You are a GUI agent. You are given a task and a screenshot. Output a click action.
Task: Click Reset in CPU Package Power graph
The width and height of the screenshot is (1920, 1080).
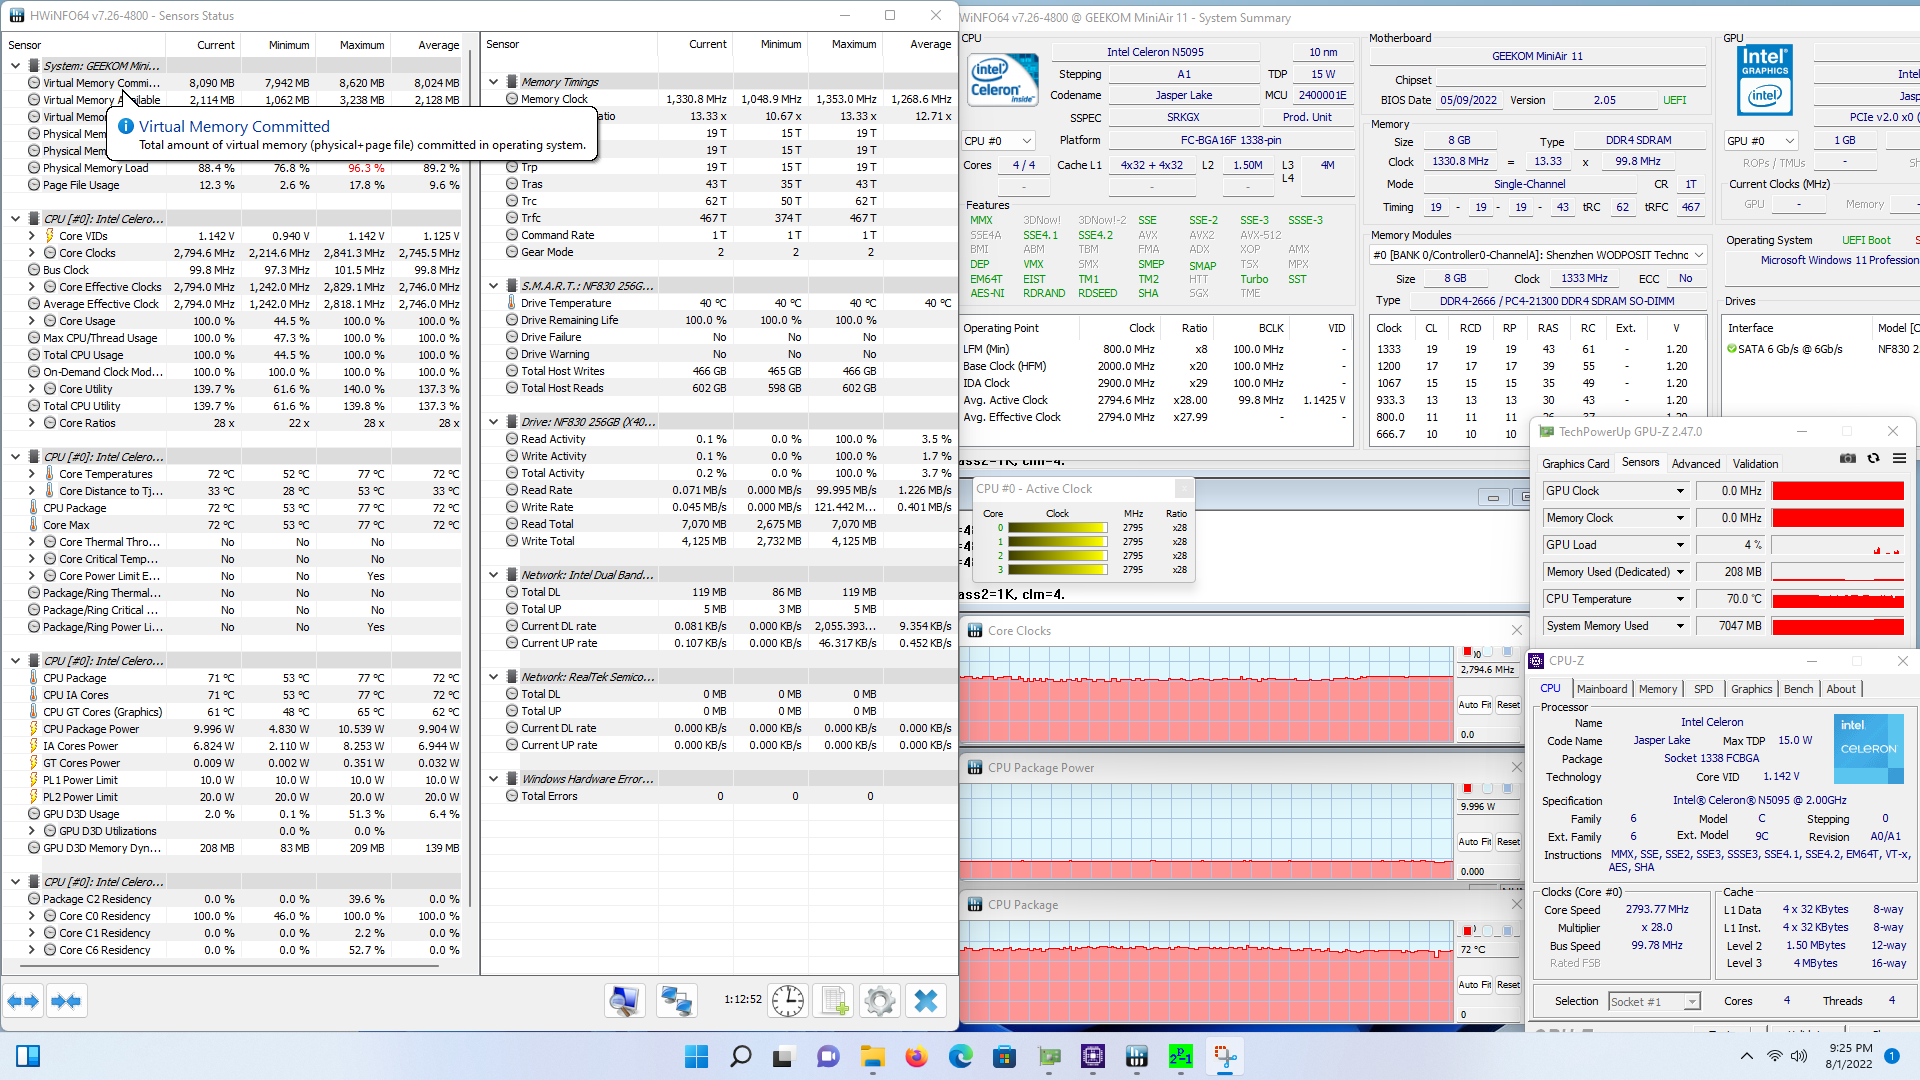tap(1508, 842)
